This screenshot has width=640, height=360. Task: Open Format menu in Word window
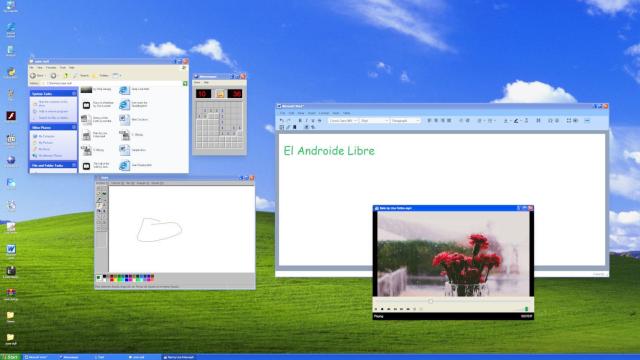(324, 113)
